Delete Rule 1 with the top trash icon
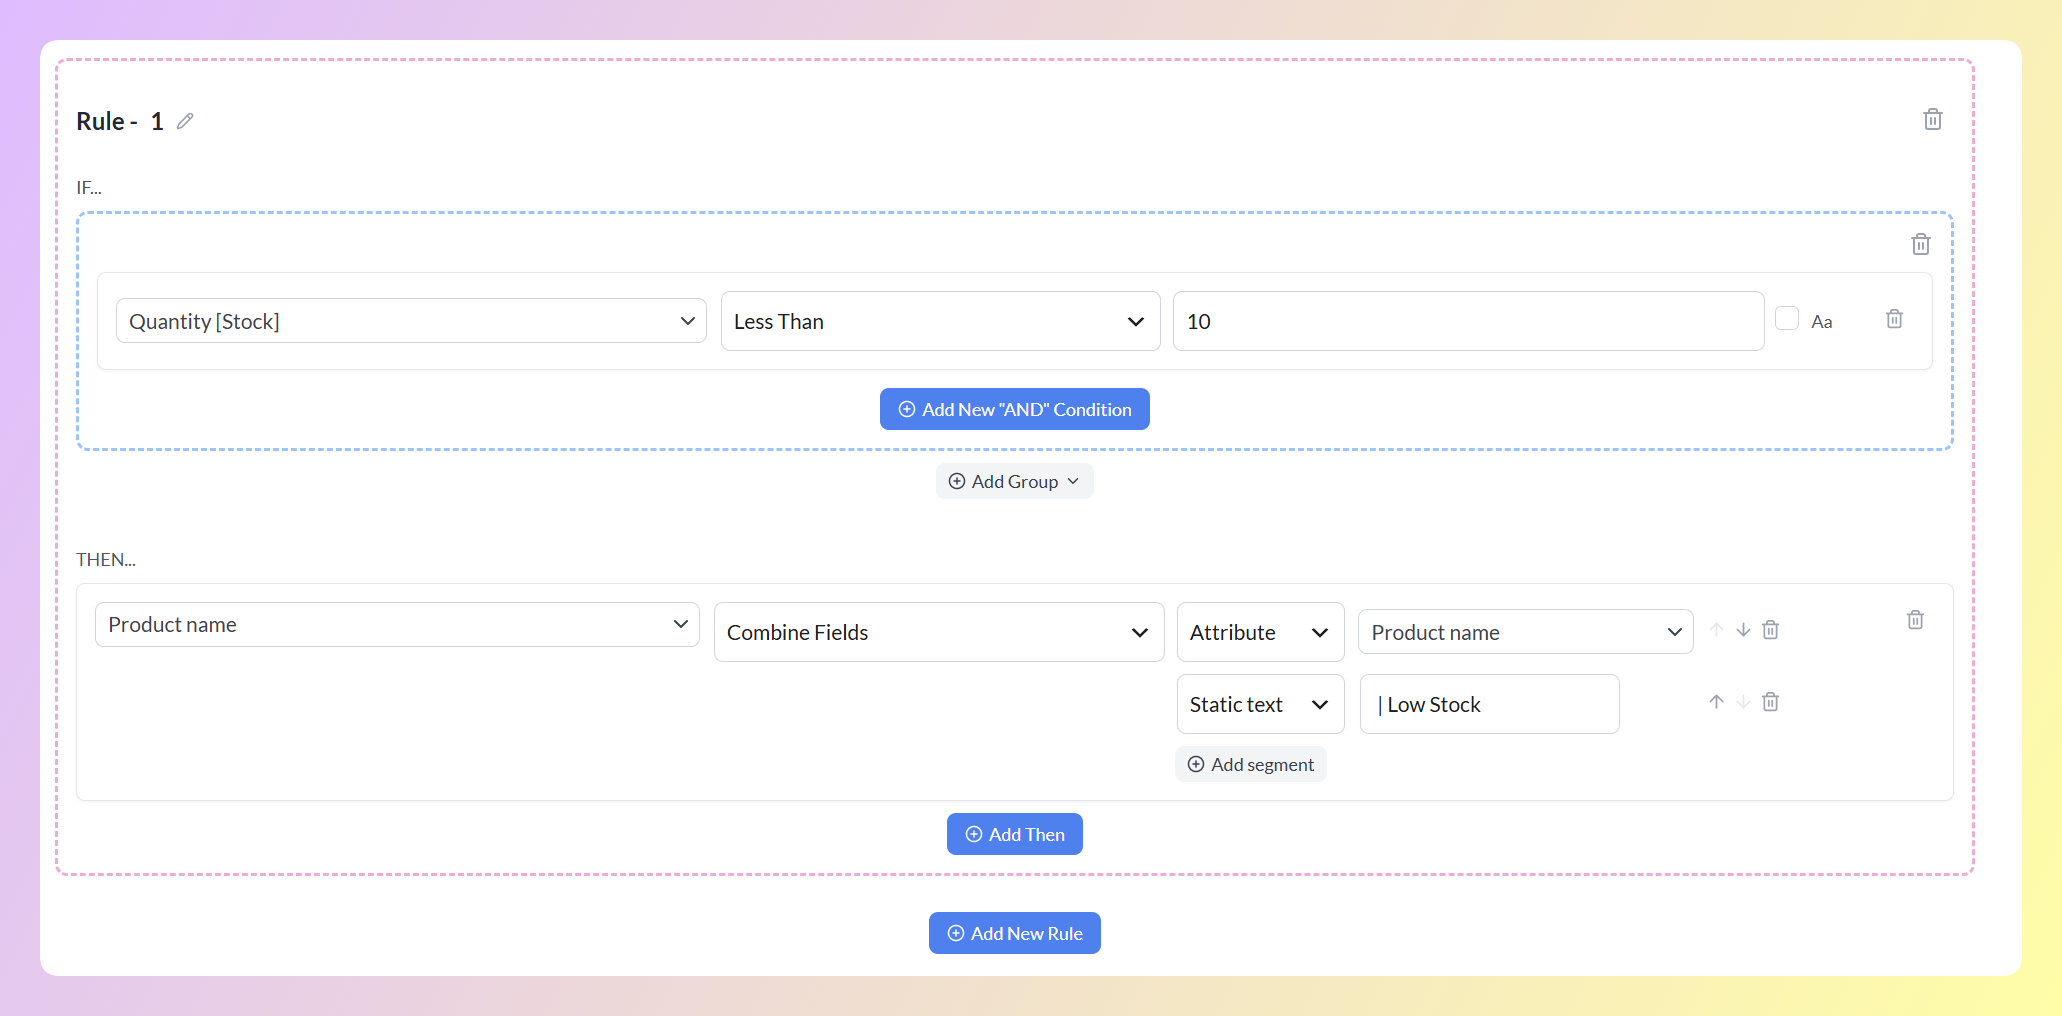This screenshot has width=2062, height=1016. (1933, 120)
